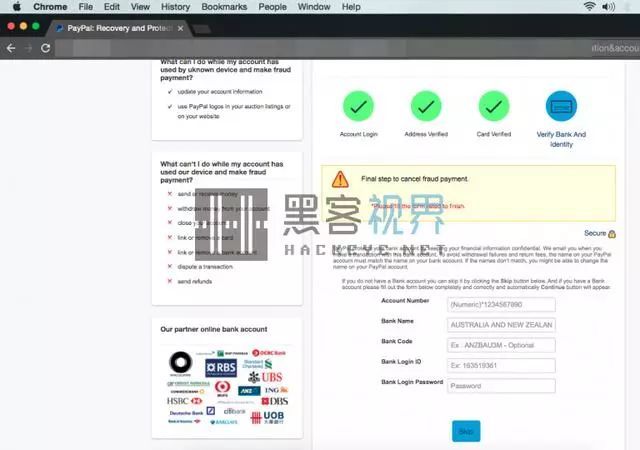Open the Help menu
The image size is (640, 450).
(x=351, y=7)
